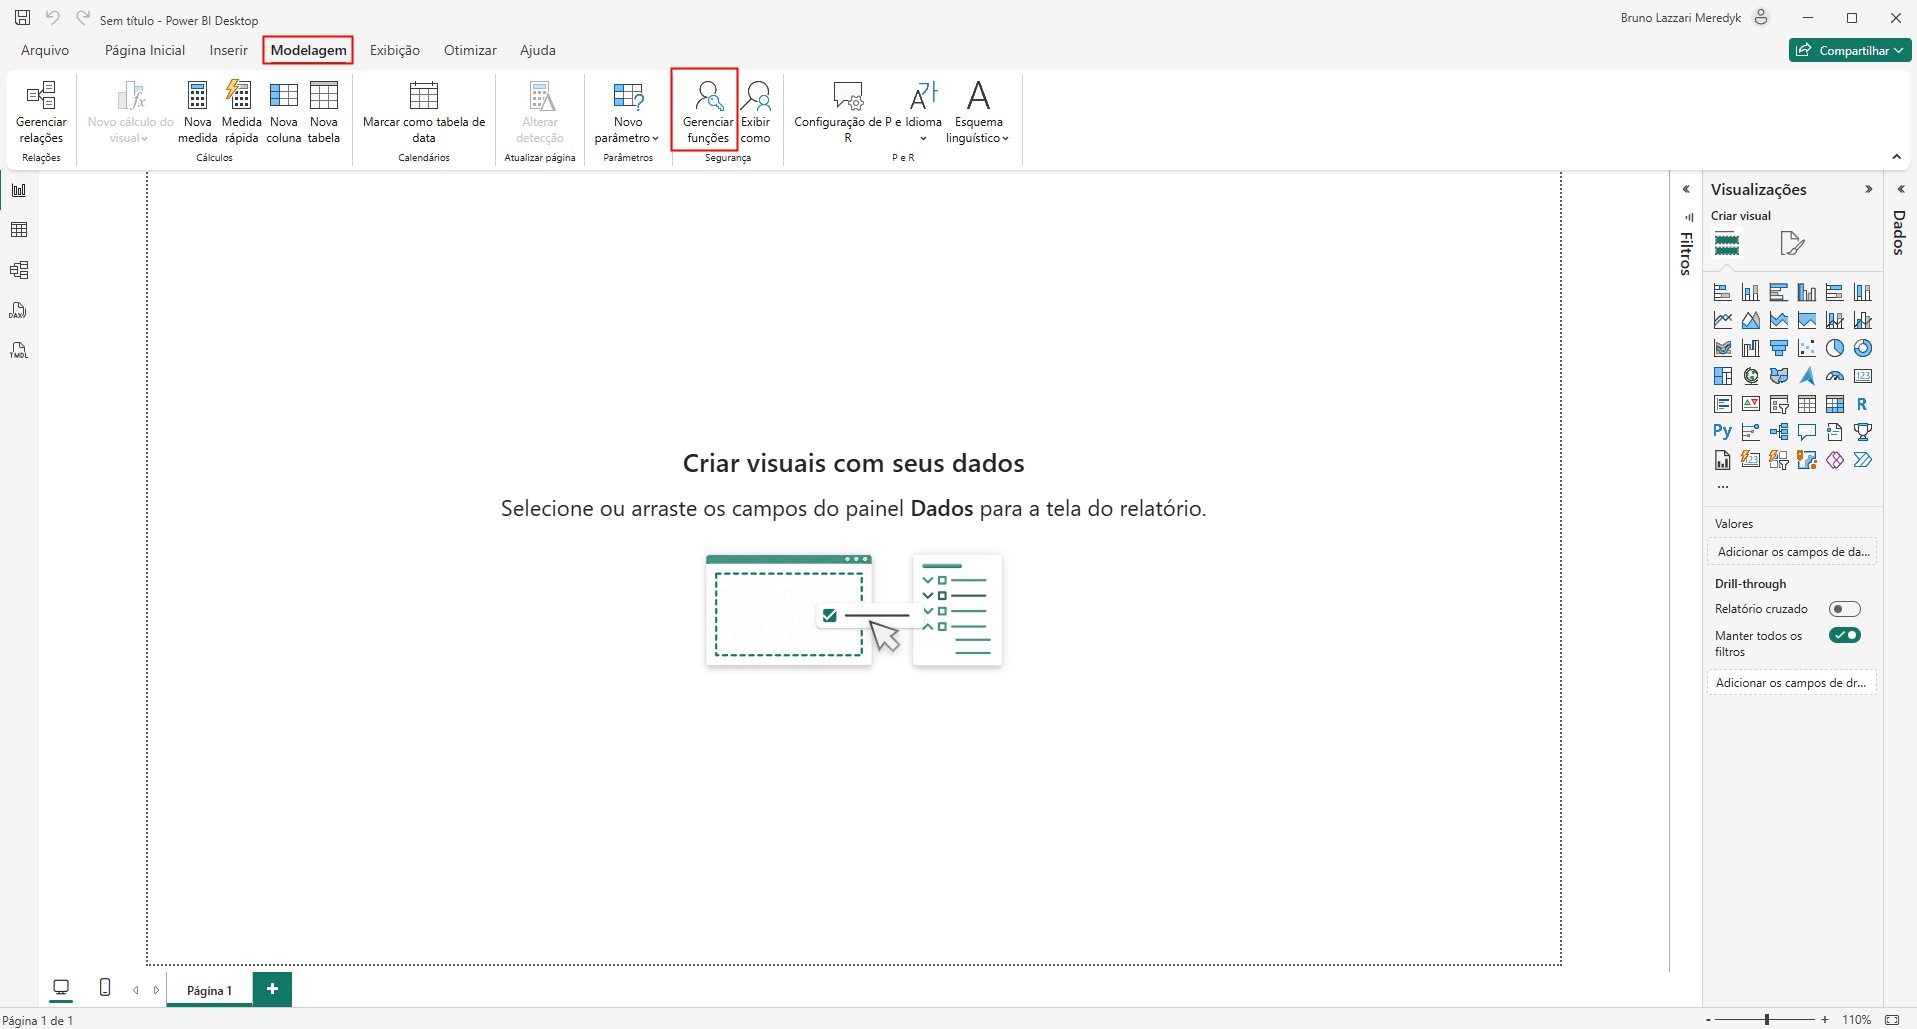Click Exibir como icon
Screen dimensions: 1917x1029
tap(756, 111)
